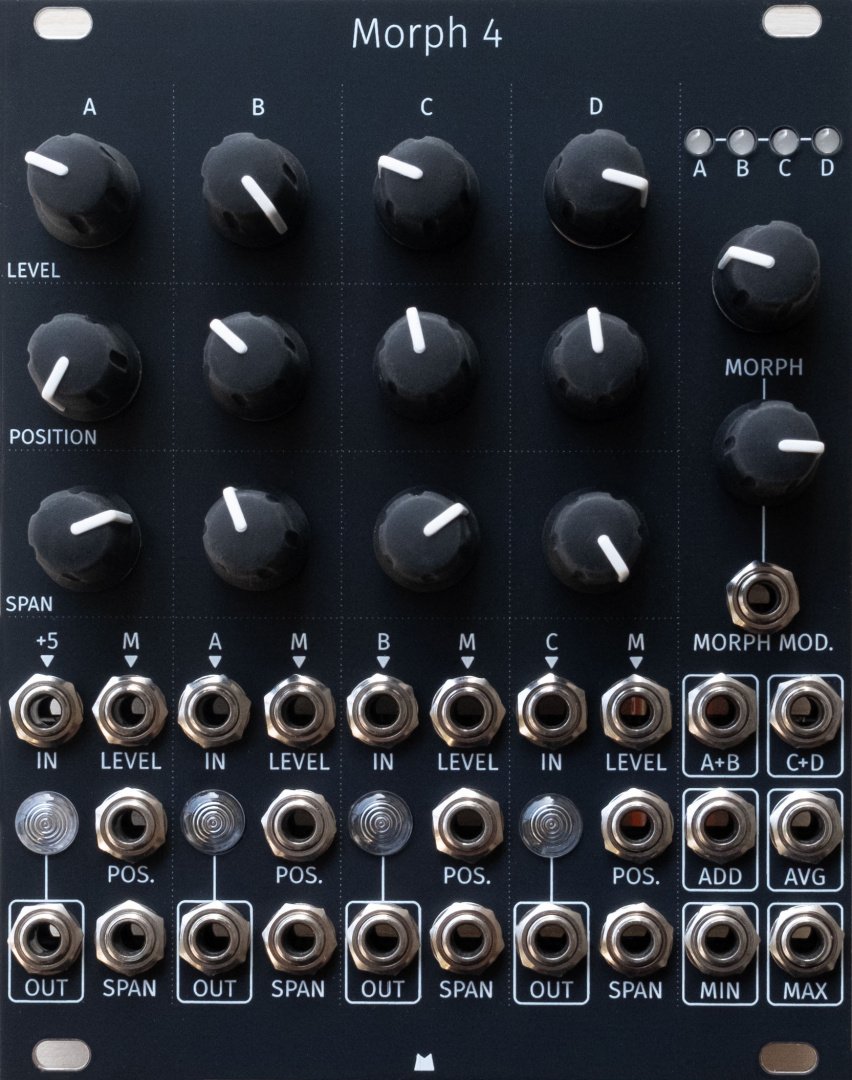Tweak the channel D SPAN knob
Screen dimensions: 852x1080
(595, 539)
